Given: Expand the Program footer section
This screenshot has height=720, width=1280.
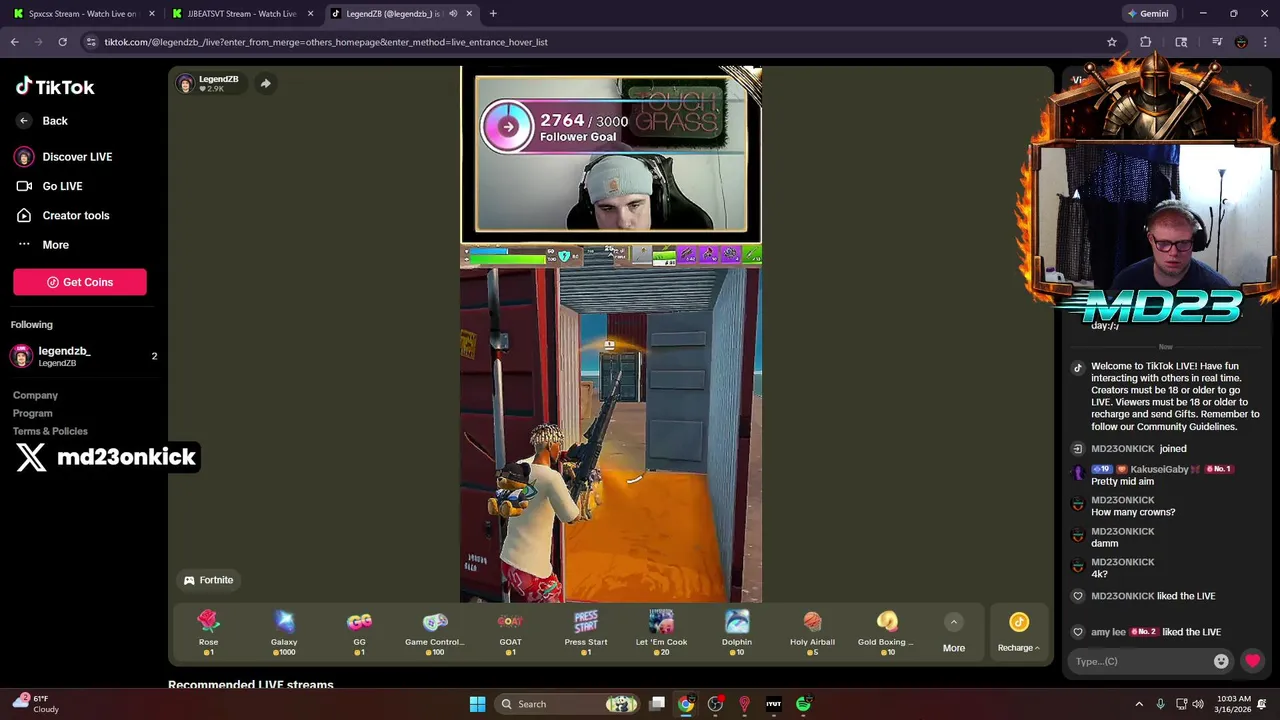Looking at the screenshot, I should point(32,413).
